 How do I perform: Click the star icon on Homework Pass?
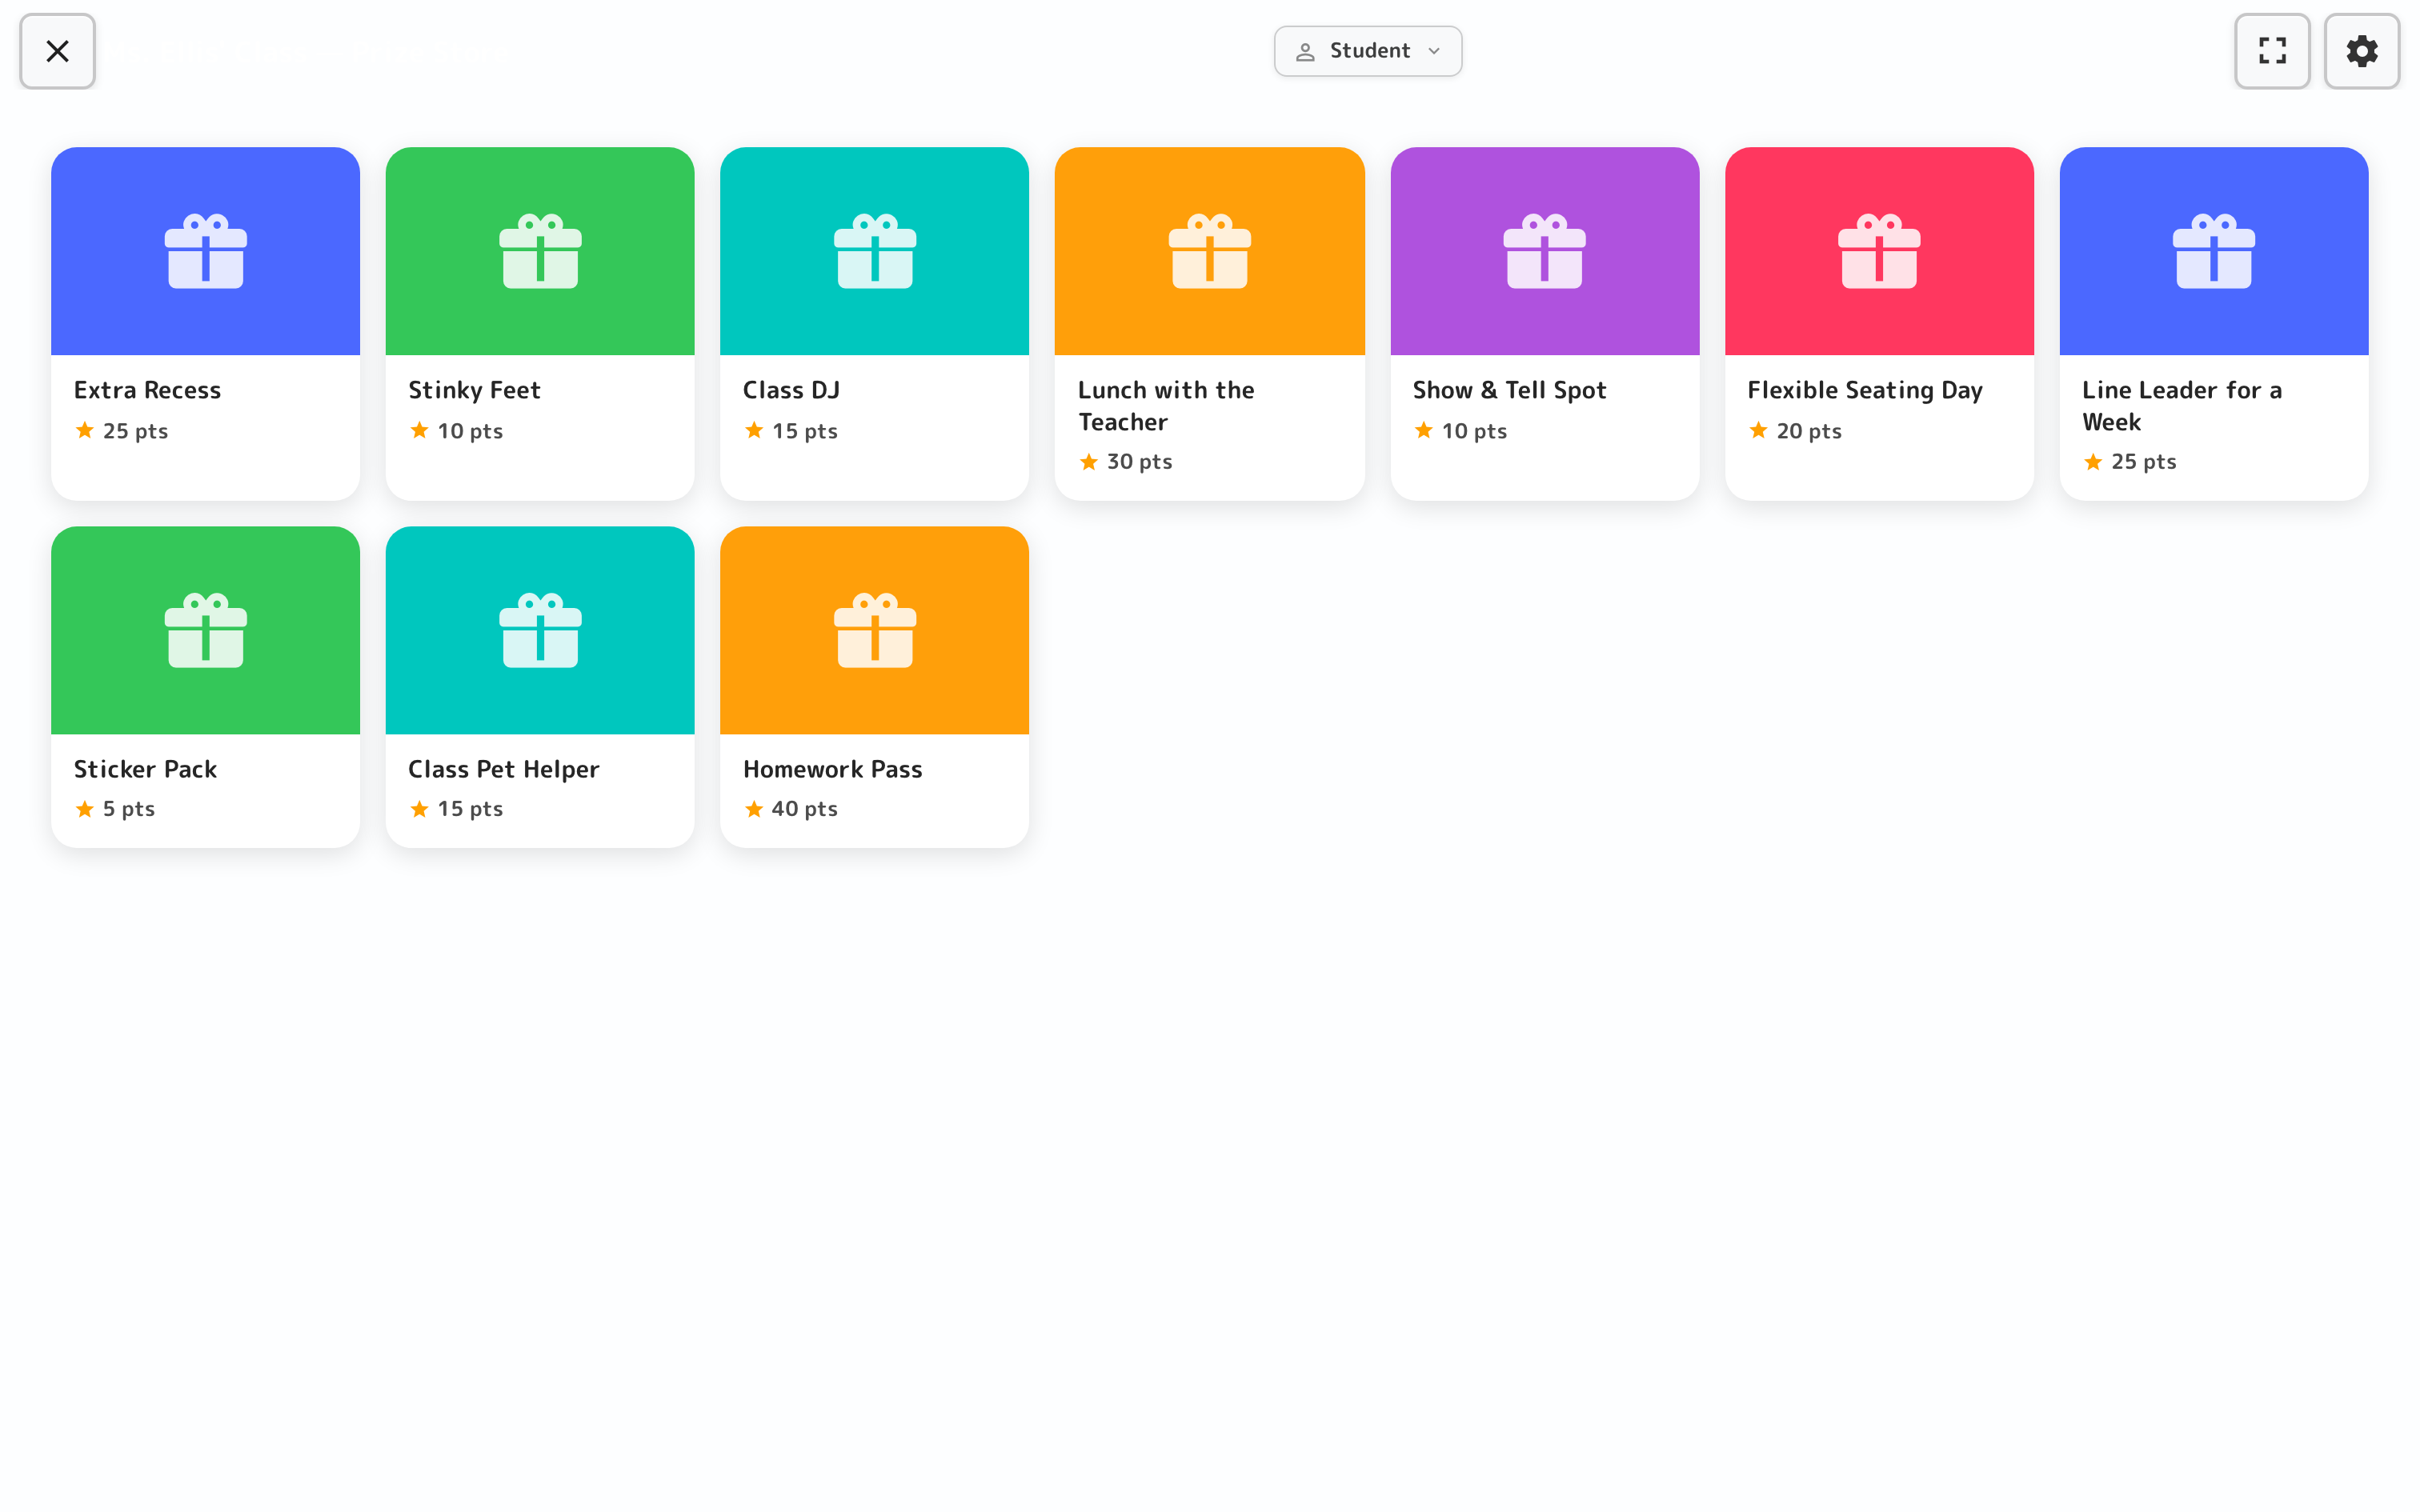754,808
